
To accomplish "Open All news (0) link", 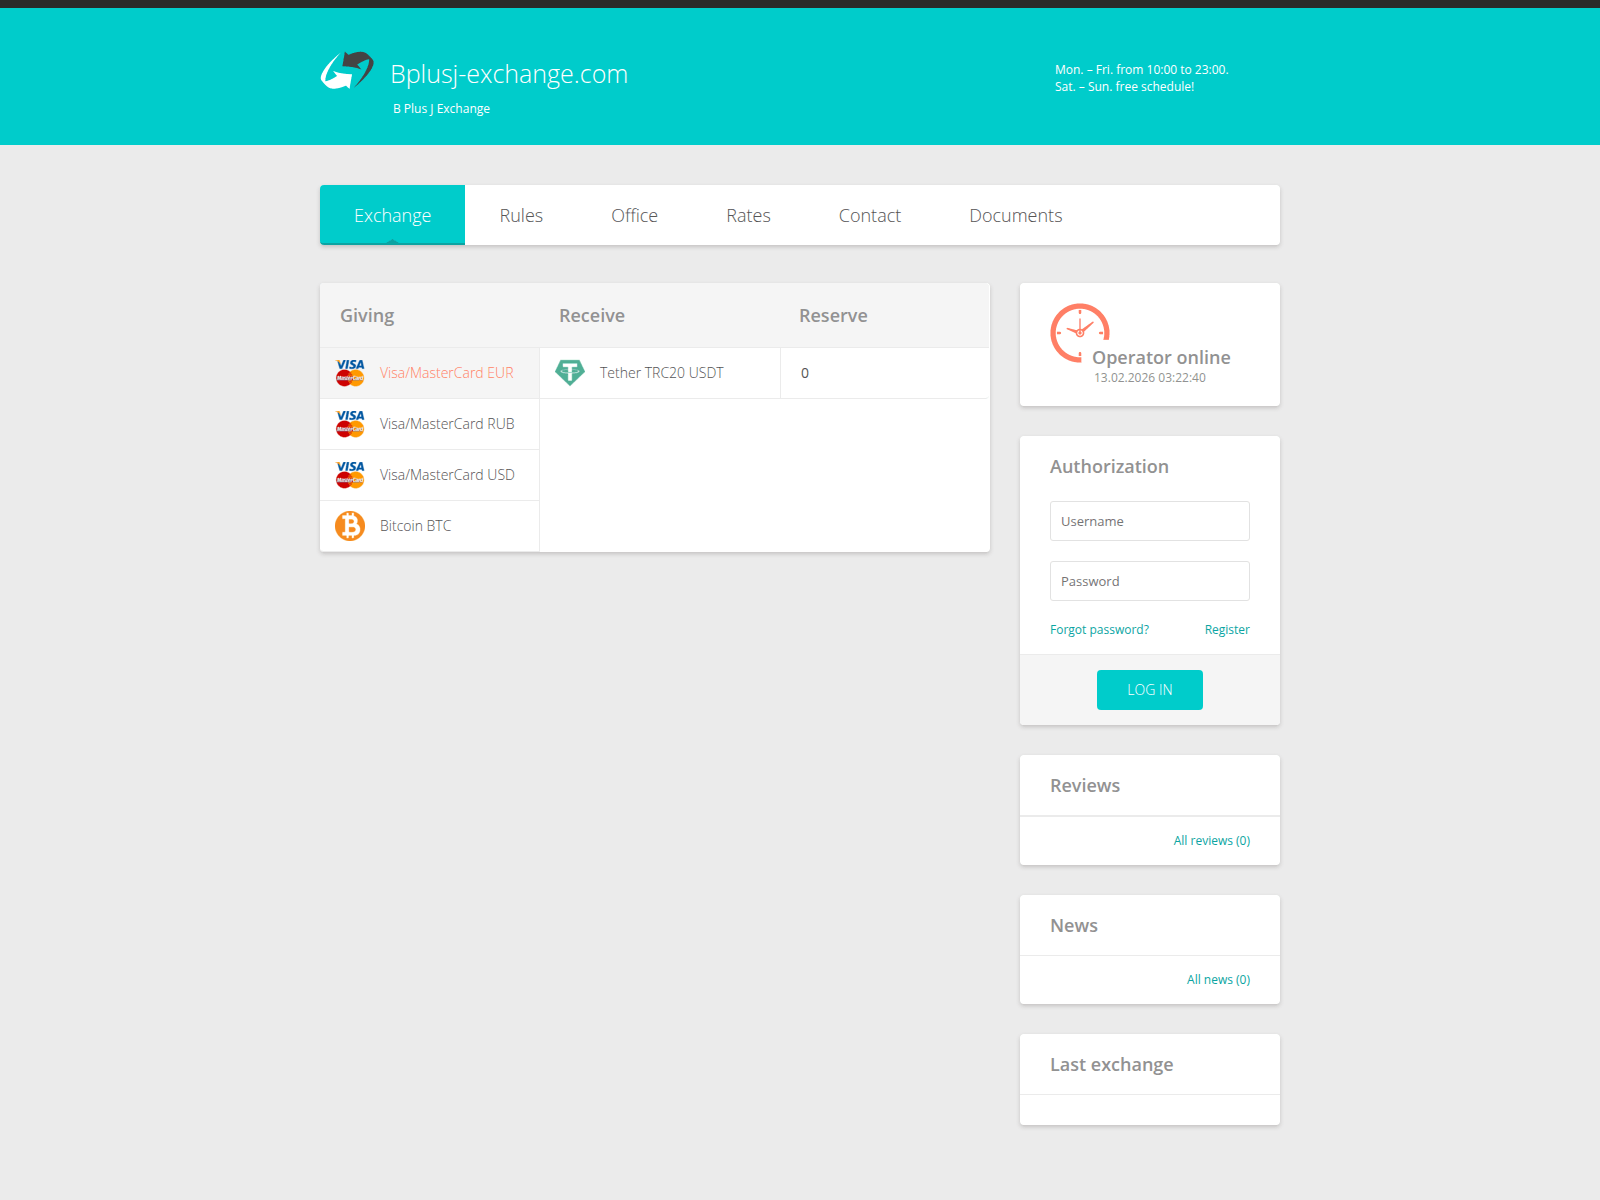I will tap(1218, 979).
